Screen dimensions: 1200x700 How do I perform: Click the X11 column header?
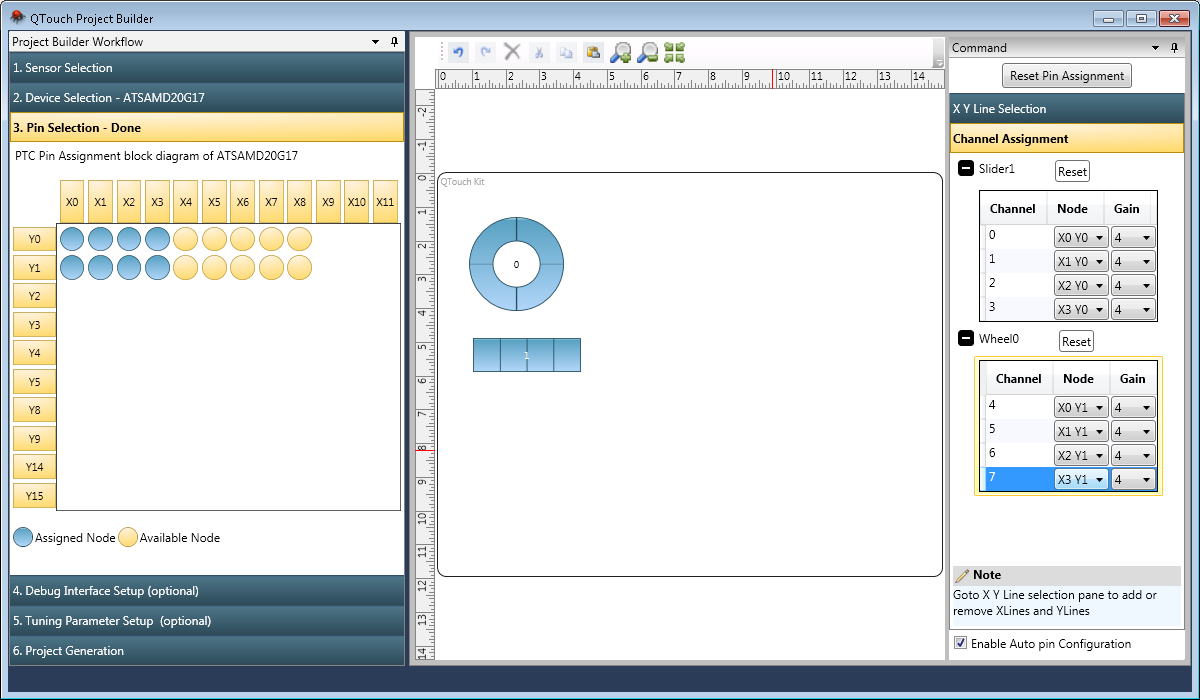coord(385,202)
